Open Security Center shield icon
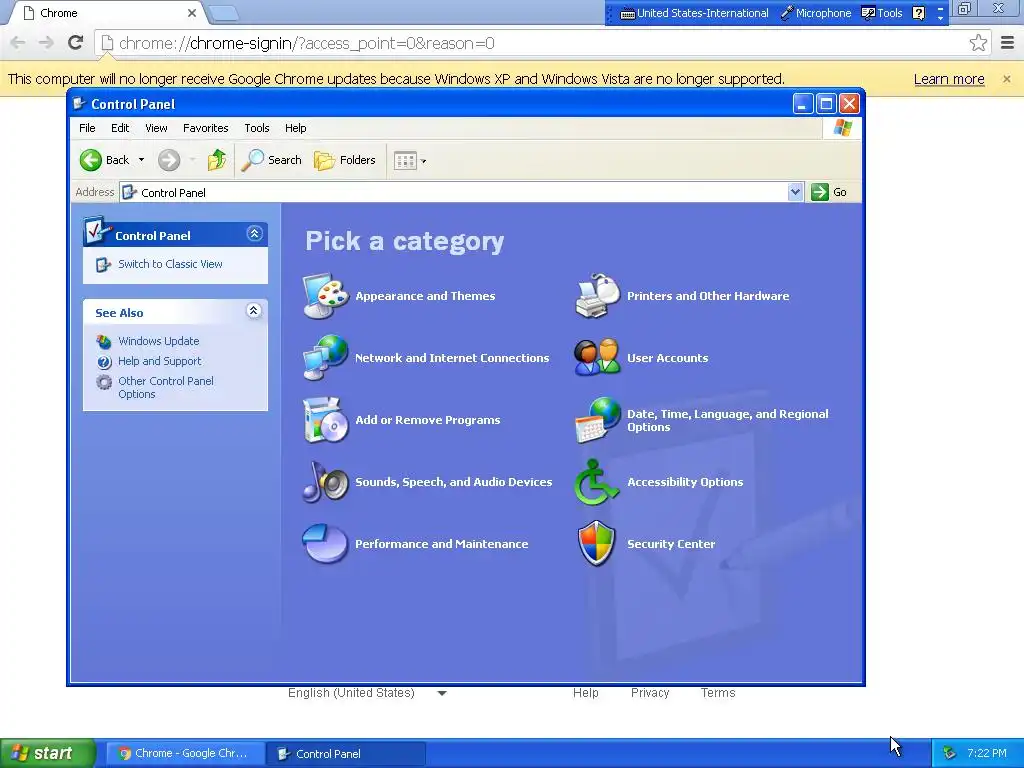Image resolution: width=1024 pixels, height=768 pixels. coord(597,543)
